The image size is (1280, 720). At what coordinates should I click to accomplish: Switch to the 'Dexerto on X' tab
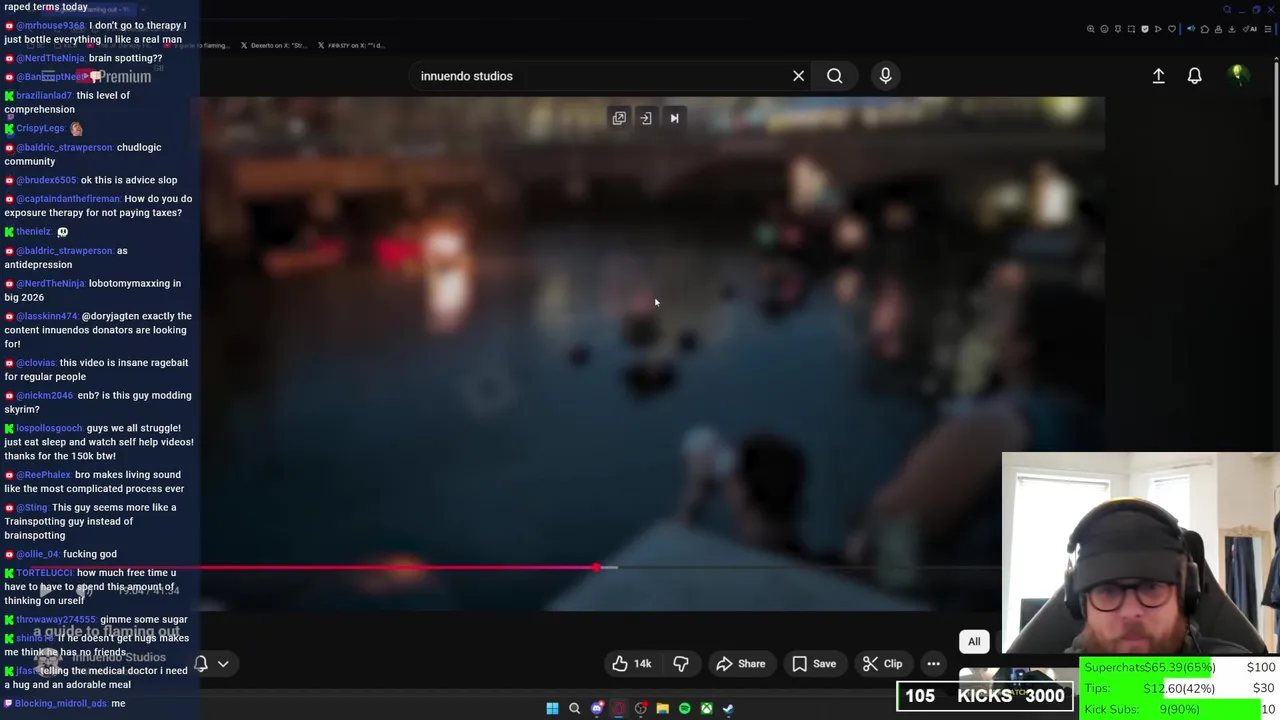pyautogui.click(x=273, y=45)
